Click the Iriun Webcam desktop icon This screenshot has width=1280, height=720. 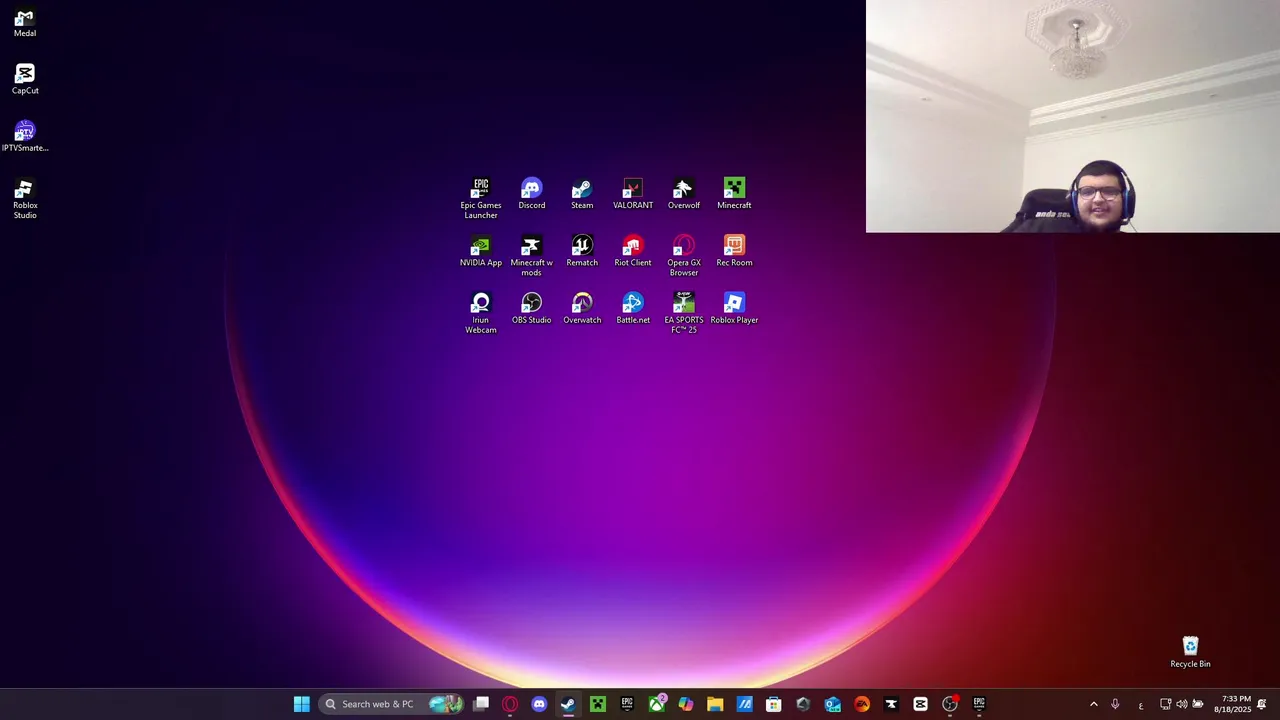(481, 313)
